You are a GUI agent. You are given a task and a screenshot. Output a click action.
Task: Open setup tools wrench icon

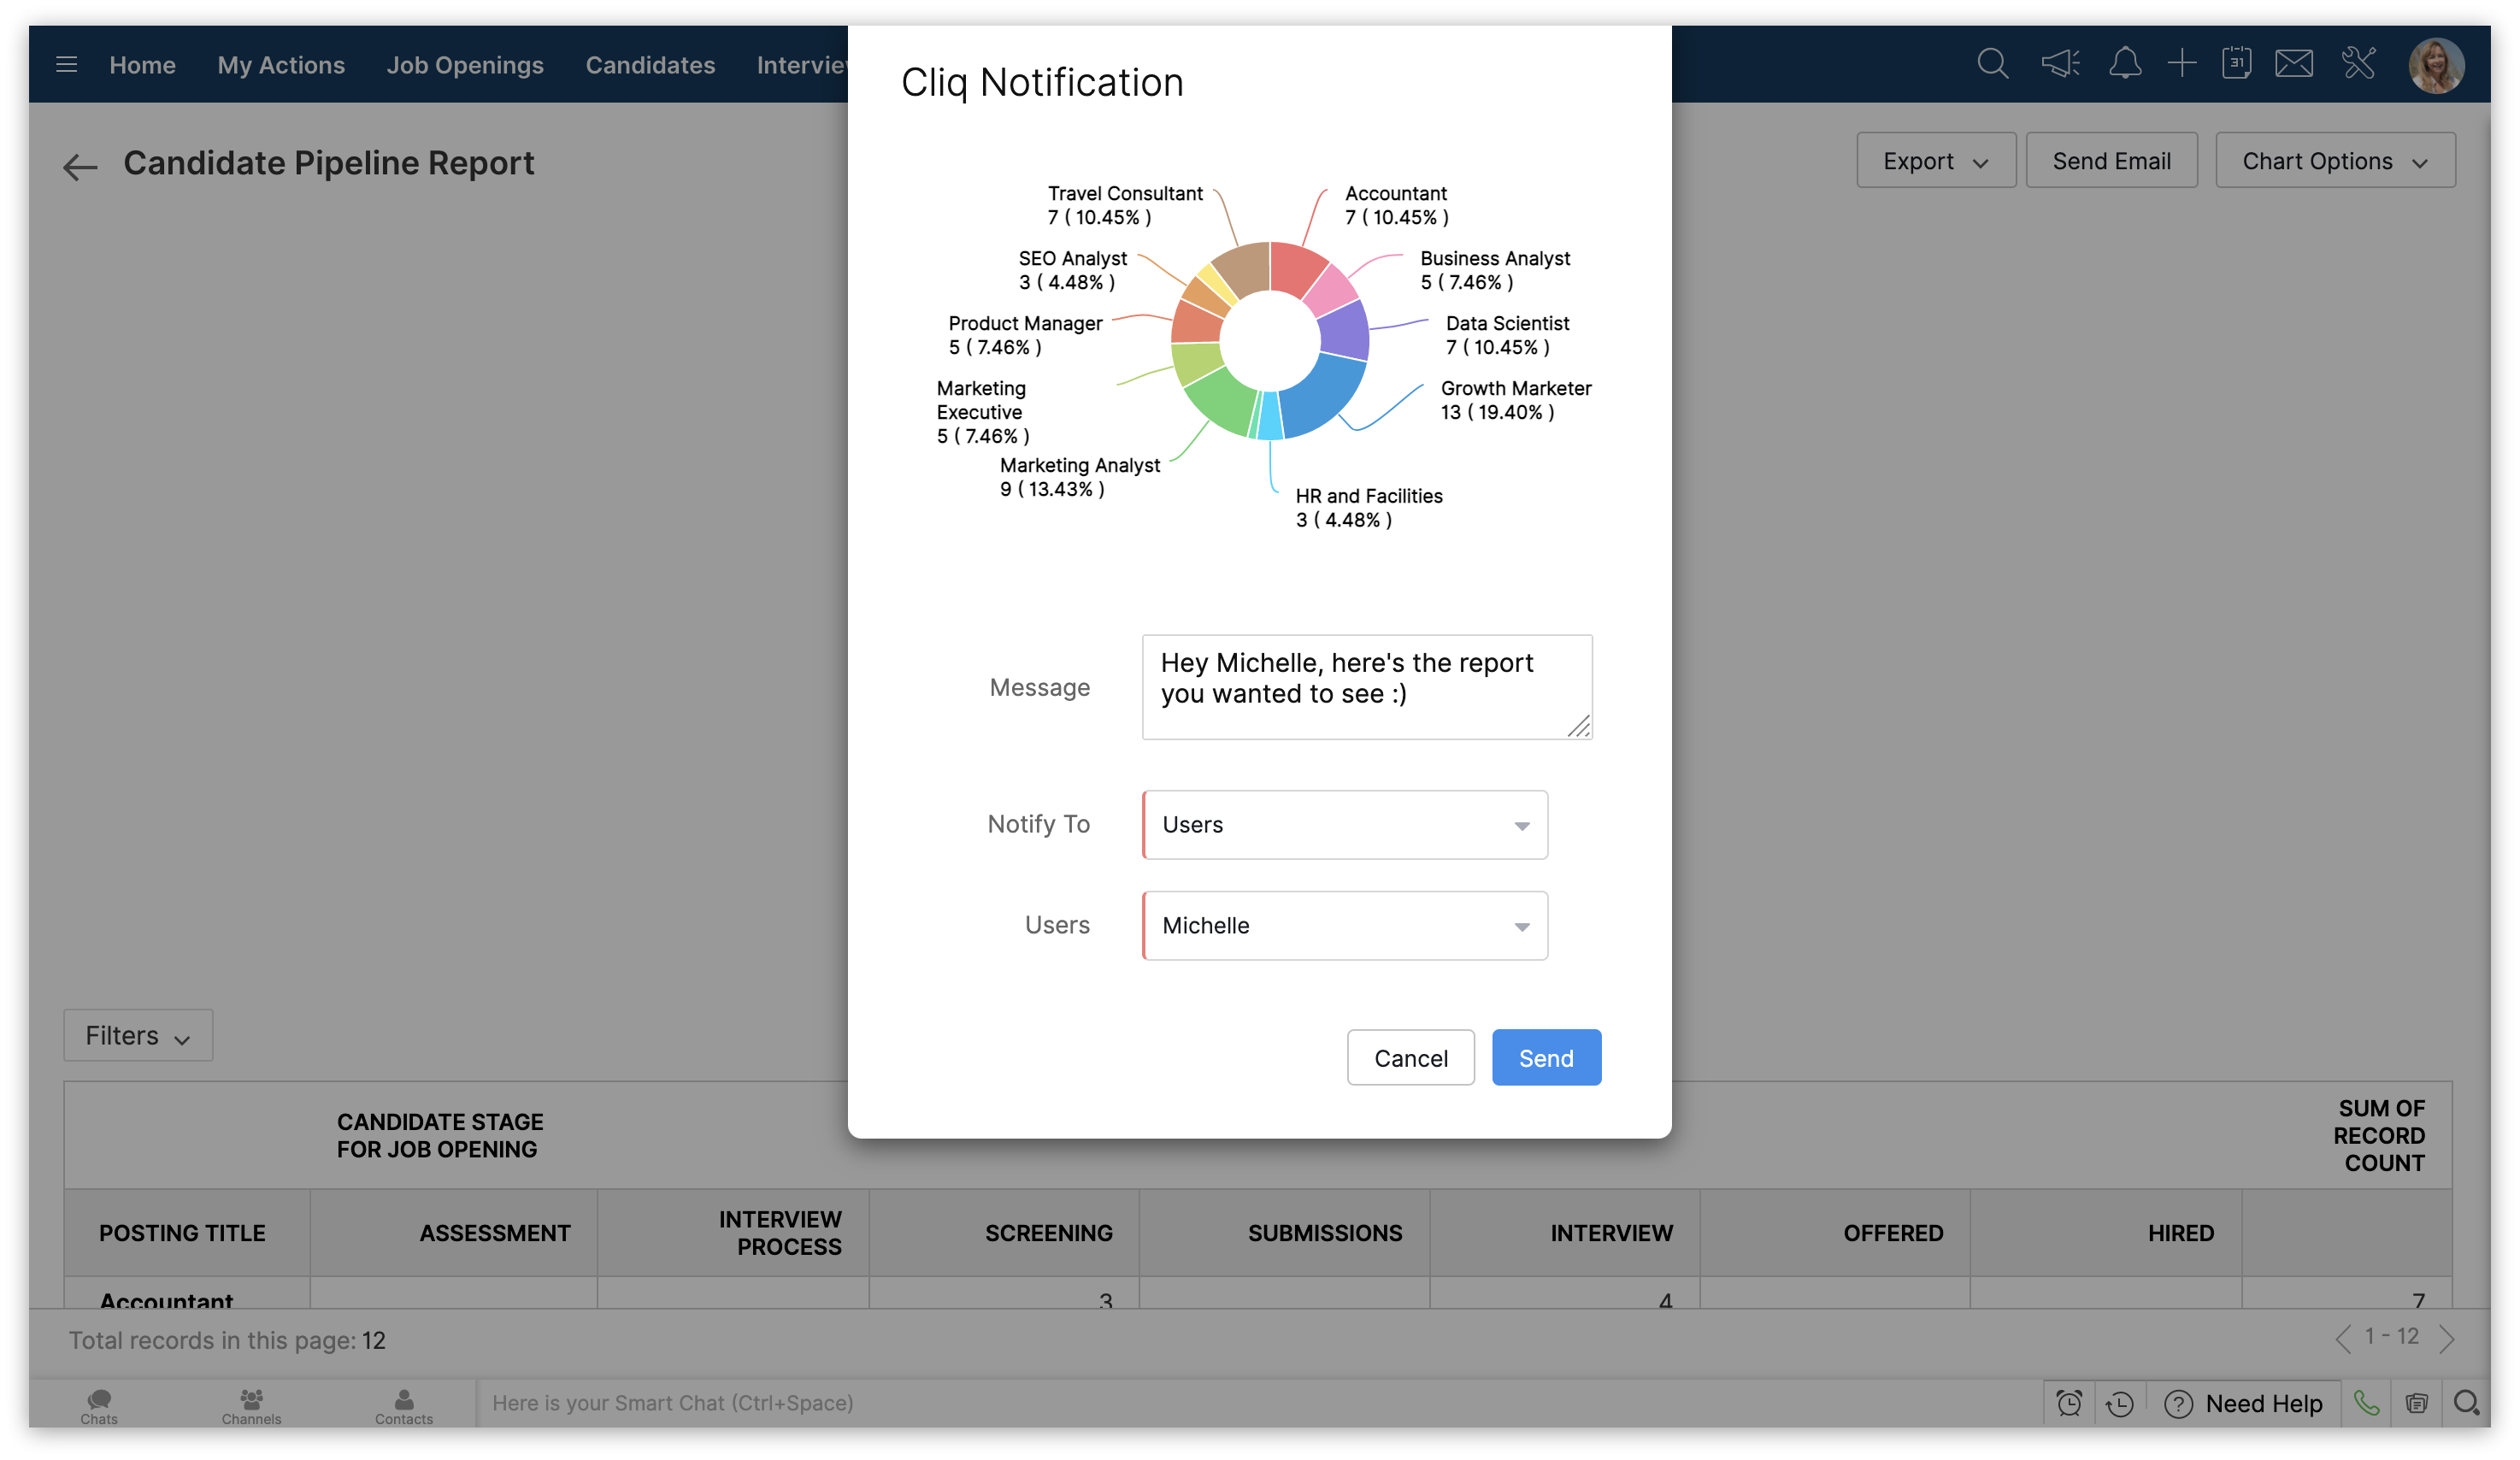(2358, 64)
